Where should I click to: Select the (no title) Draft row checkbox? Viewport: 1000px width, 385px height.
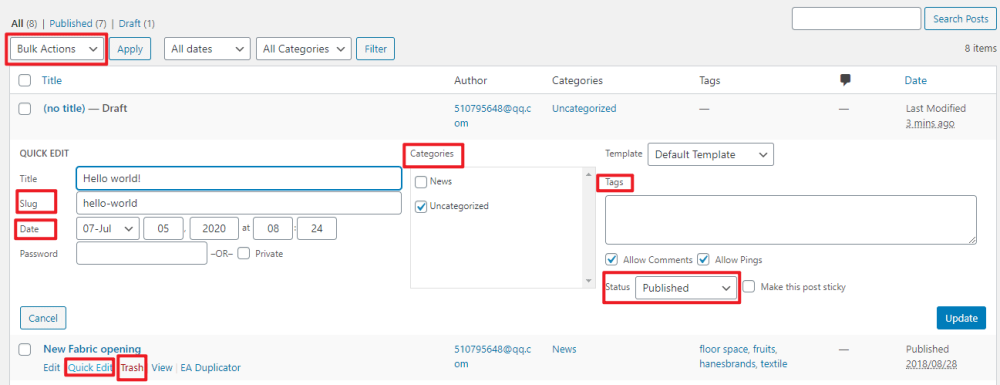point(25,109)
